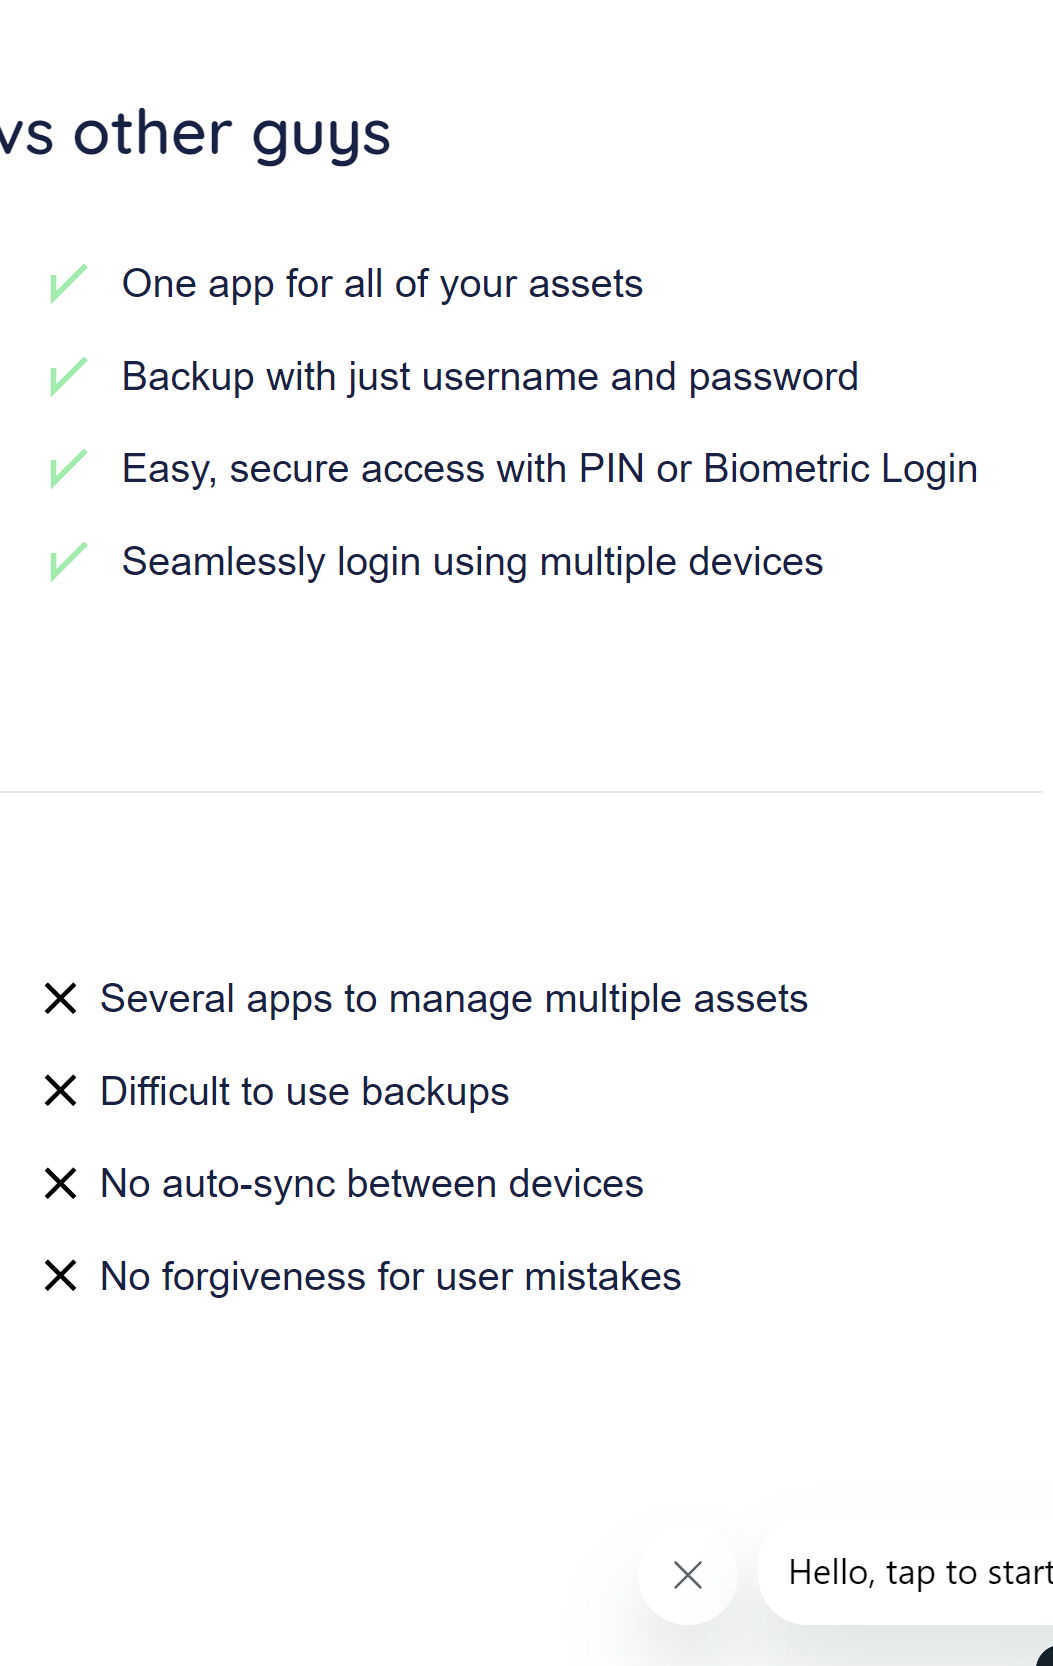
Task: Click "Easy, secure access with PIN" line
Action: coord(549,469)
